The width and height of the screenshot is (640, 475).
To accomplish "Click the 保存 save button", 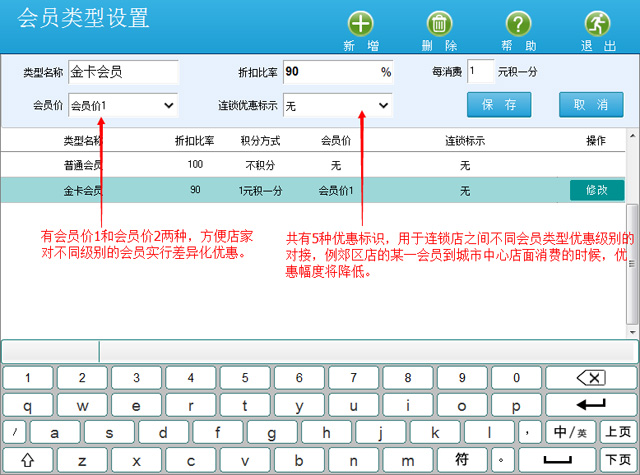I will click(498, 105).
